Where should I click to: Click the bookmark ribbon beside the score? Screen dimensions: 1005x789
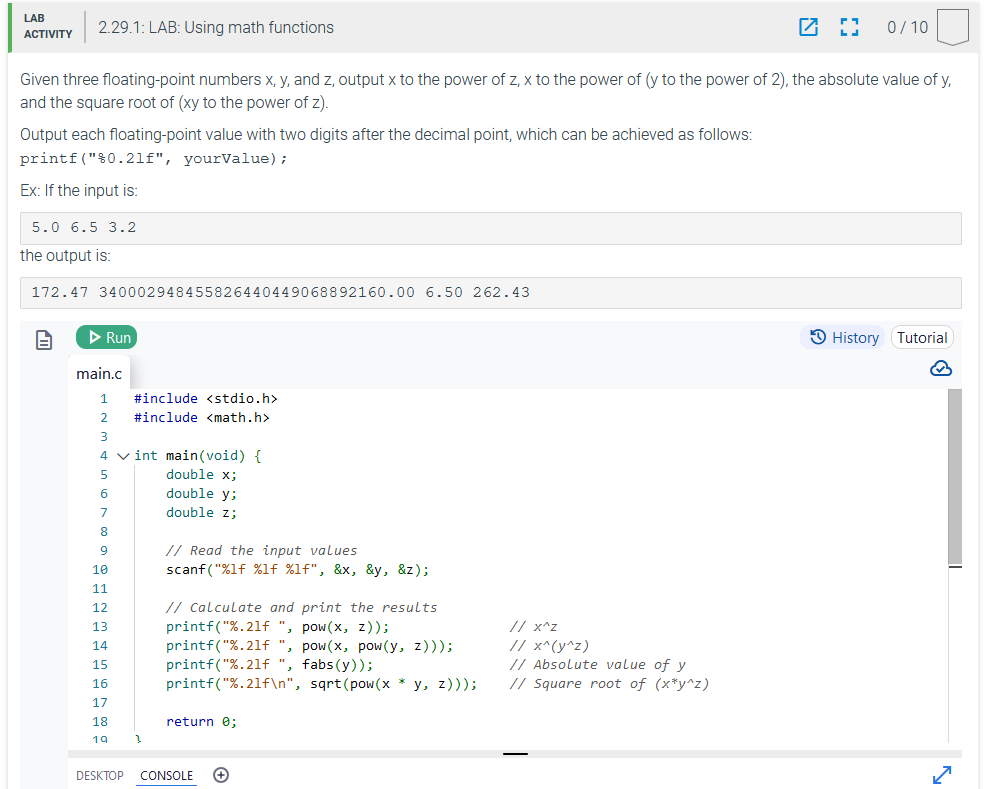click(x=951, y=27)
